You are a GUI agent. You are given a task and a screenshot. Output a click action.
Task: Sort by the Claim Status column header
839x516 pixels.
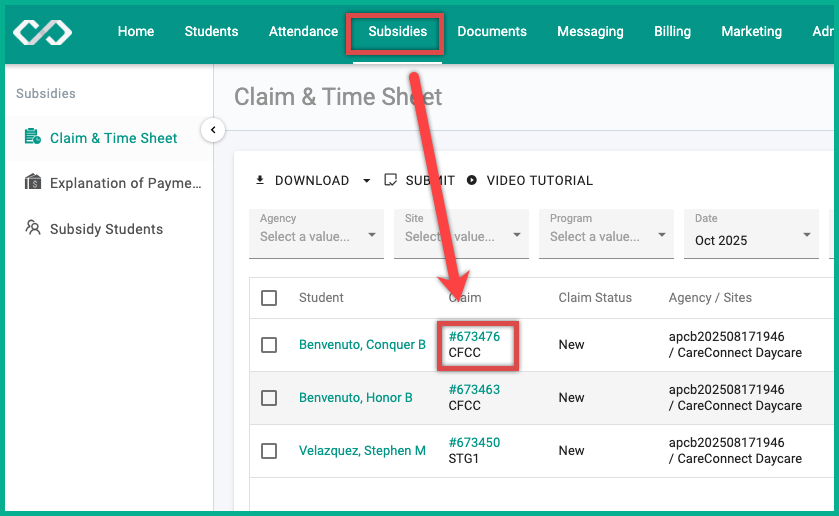tap(595, 298)
